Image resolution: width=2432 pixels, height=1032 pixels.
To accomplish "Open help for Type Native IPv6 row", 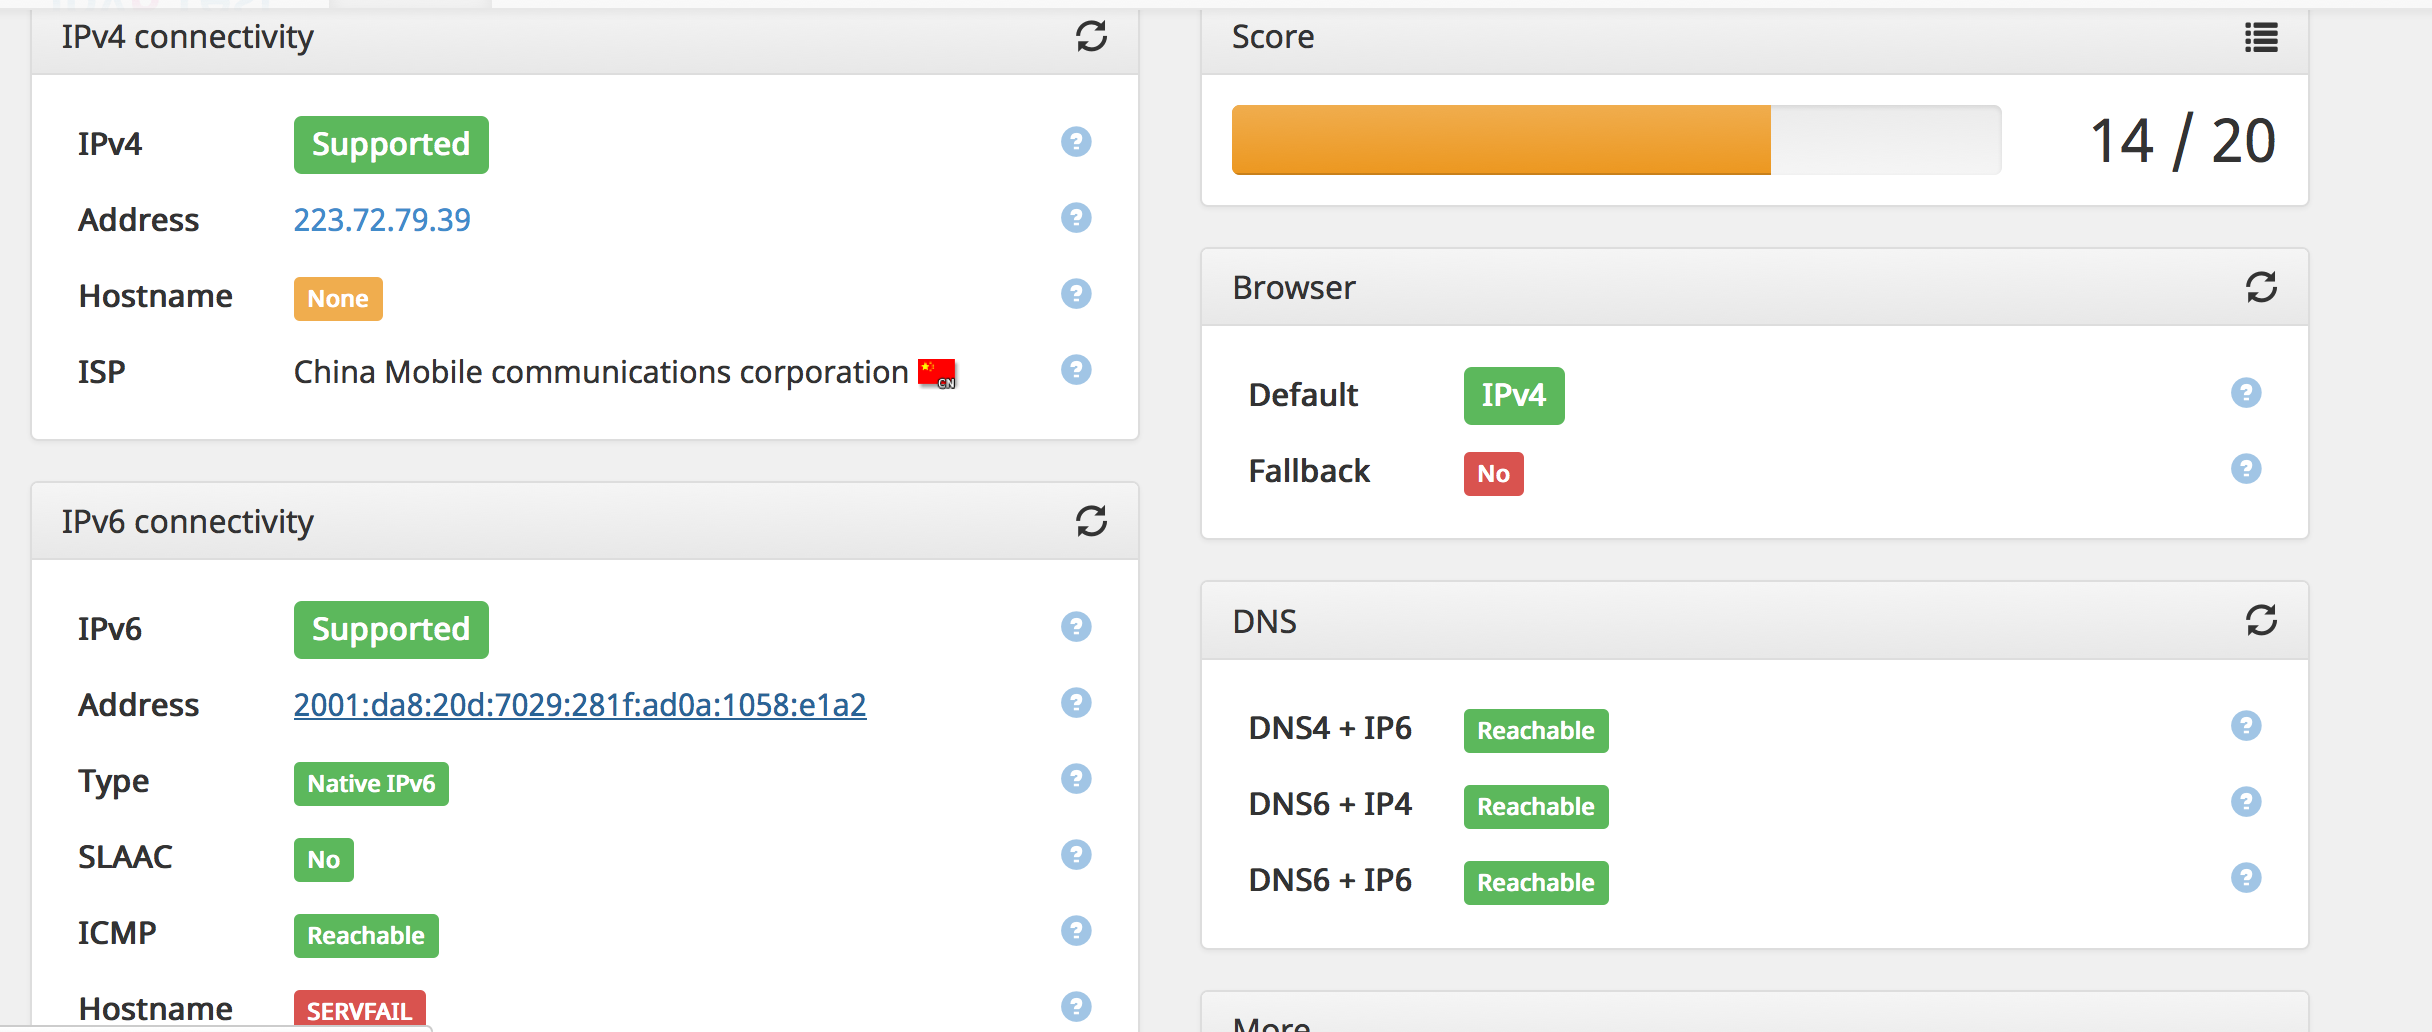I will click(x=1076, y=779).
